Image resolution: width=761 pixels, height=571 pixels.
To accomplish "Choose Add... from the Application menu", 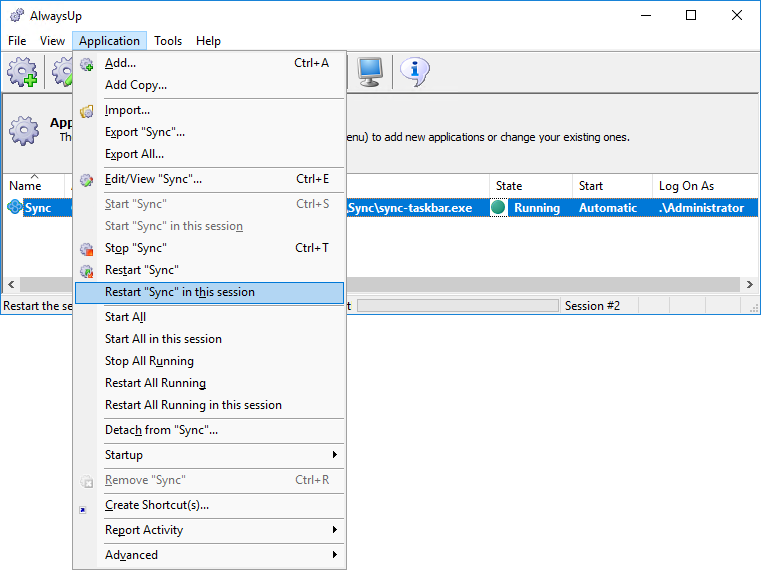I will coord(210,63).
